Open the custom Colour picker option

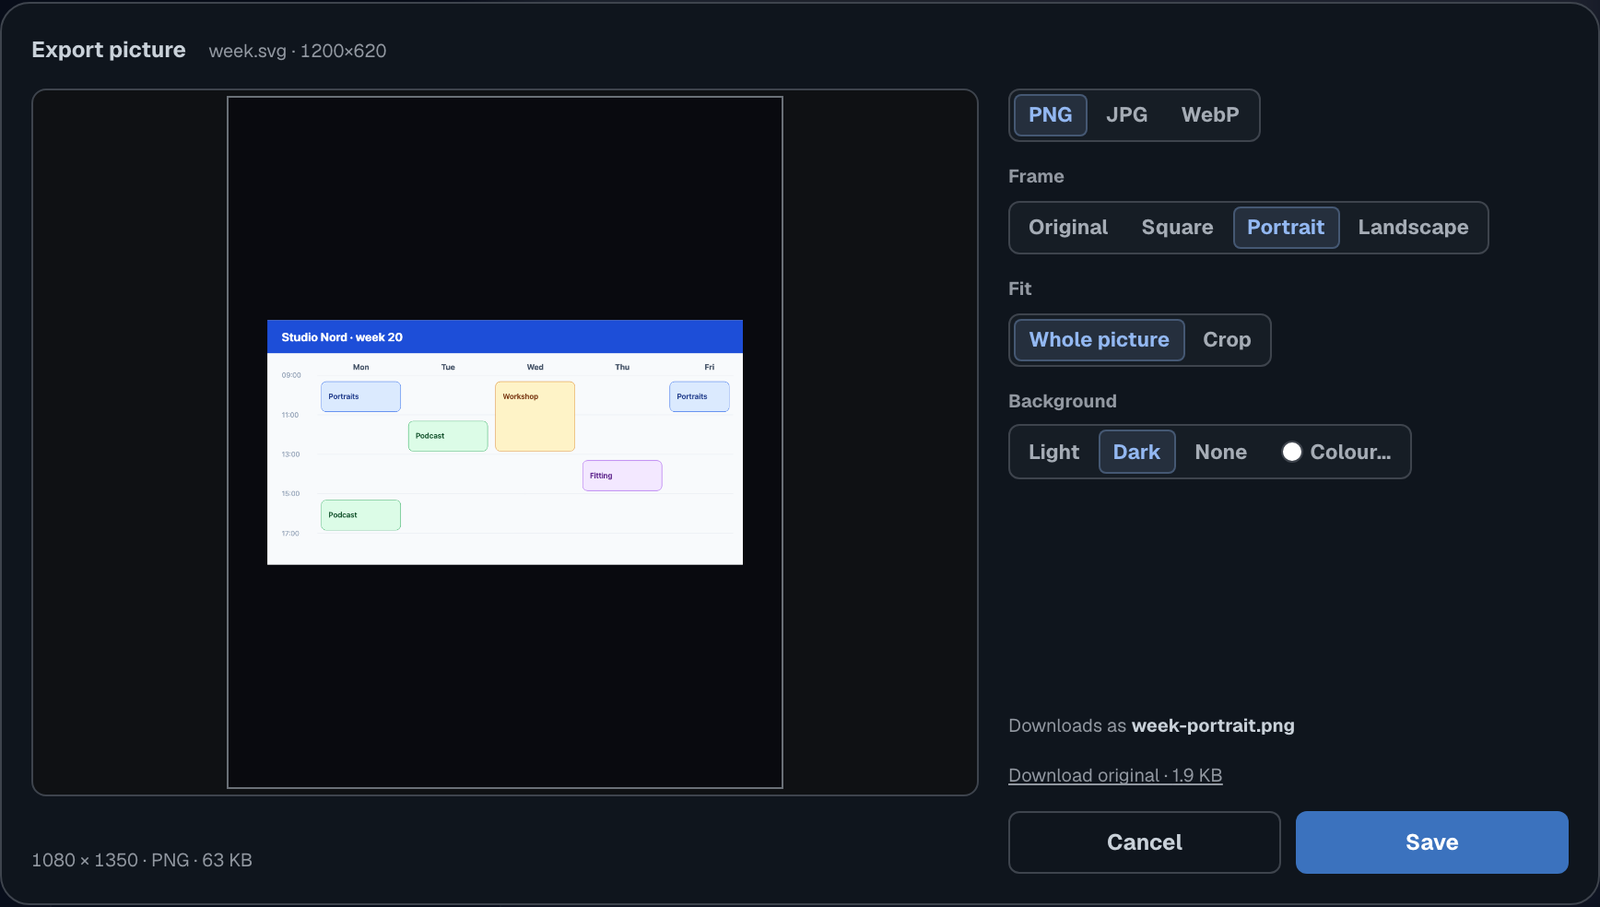point(1336,452)
